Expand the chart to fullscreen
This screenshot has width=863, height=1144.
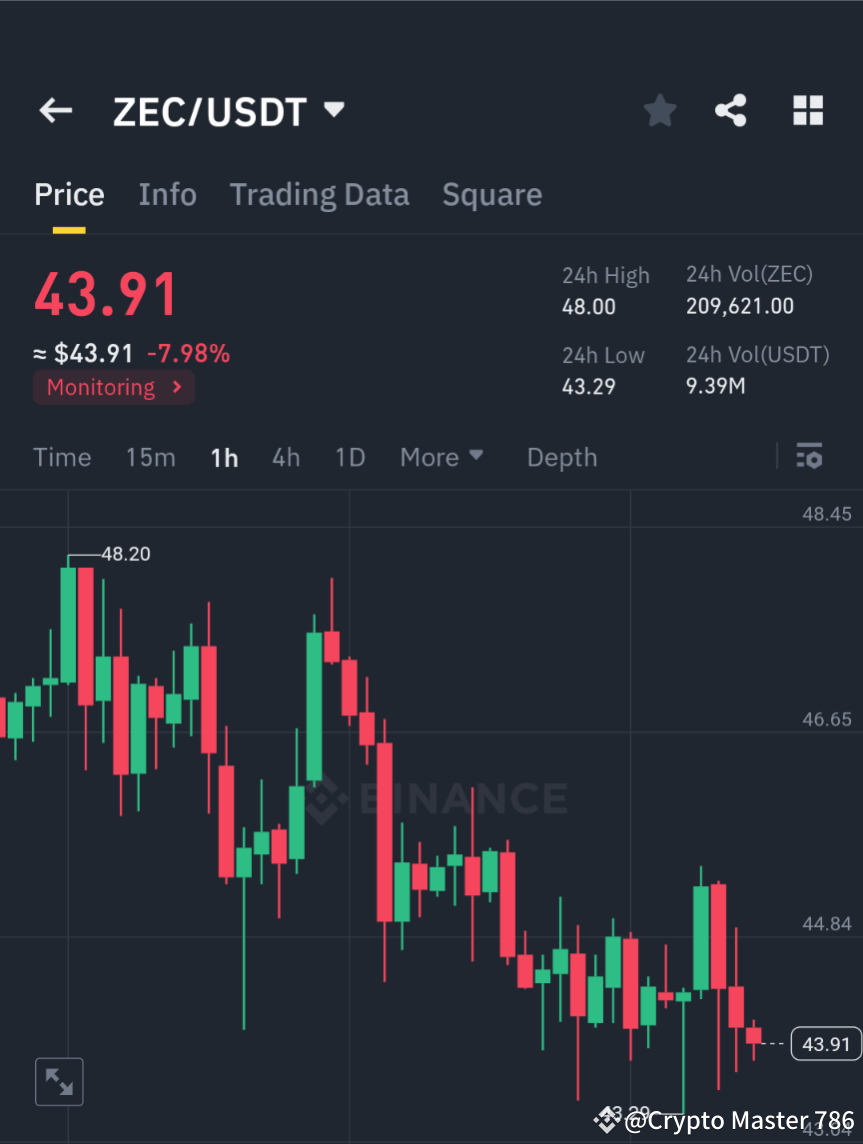[59, 1081]
